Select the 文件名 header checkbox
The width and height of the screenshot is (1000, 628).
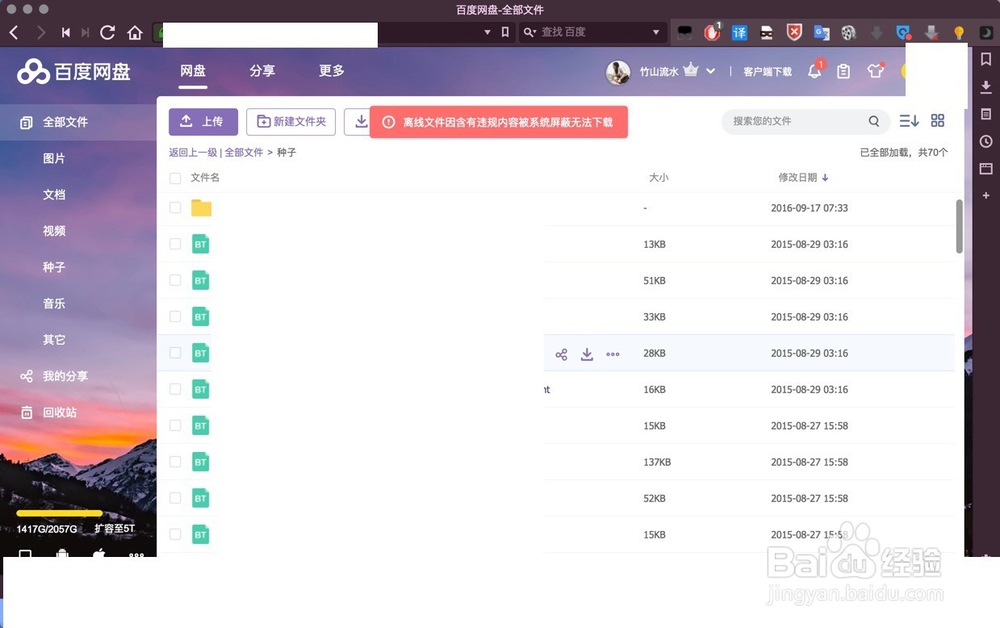[174, 177]
